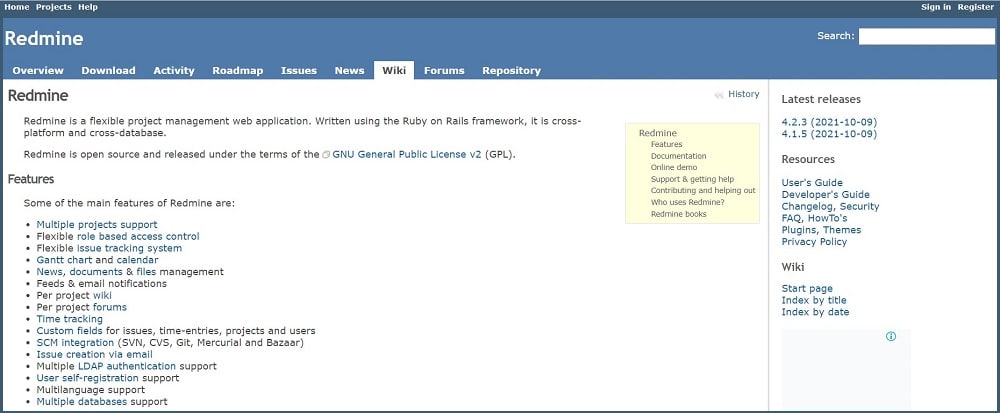Click the Custom fields link
This screenshot has height=413, width=1000.
pyautogui.click(x=70, y=331)
